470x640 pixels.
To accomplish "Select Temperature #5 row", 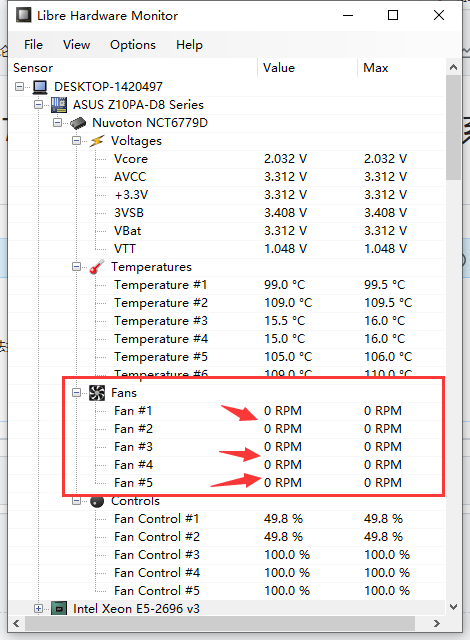I will [x=227, y=357].
